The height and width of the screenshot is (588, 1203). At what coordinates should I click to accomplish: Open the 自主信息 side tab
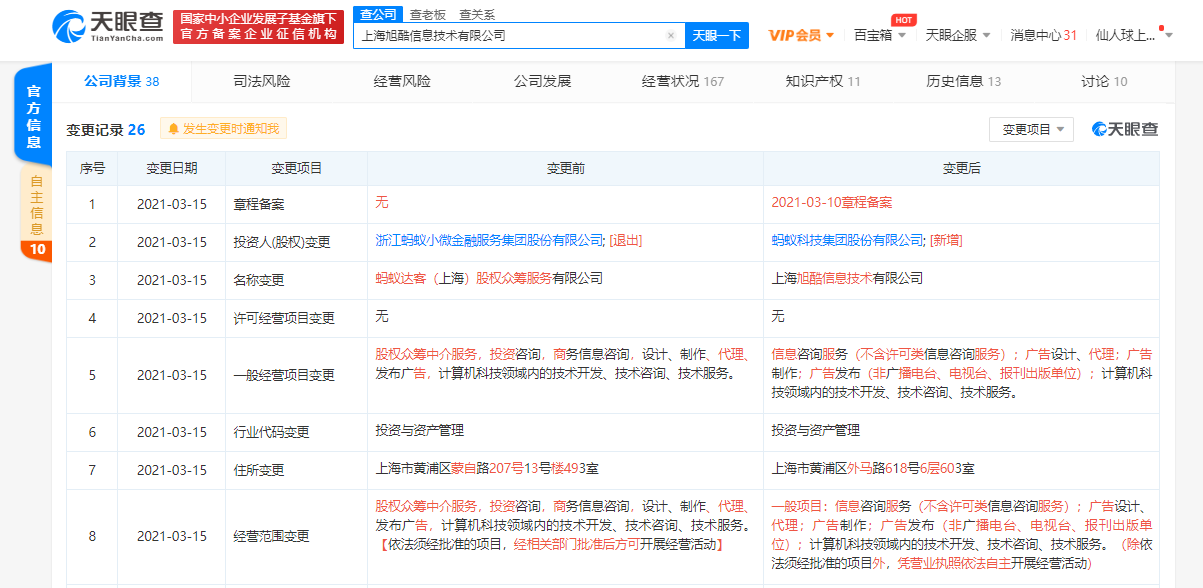(36, 212)
